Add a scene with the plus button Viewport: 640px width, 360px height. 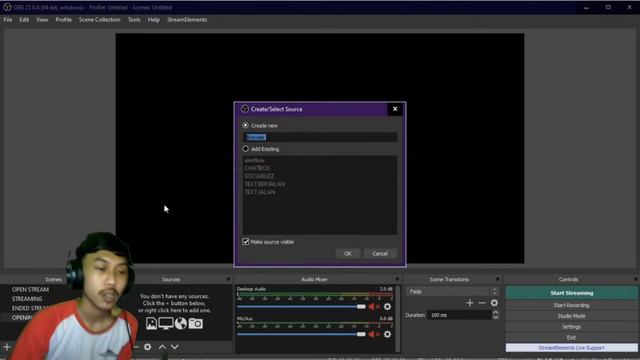[7, 347]
